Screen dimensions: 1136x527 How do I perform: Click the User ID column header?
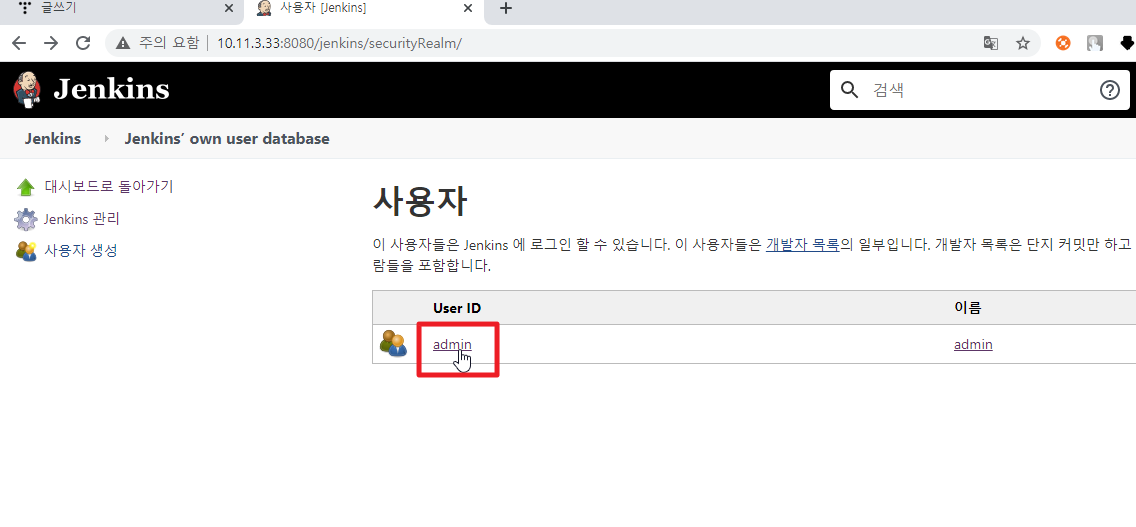pyautogui.click(x=457, y=308)
